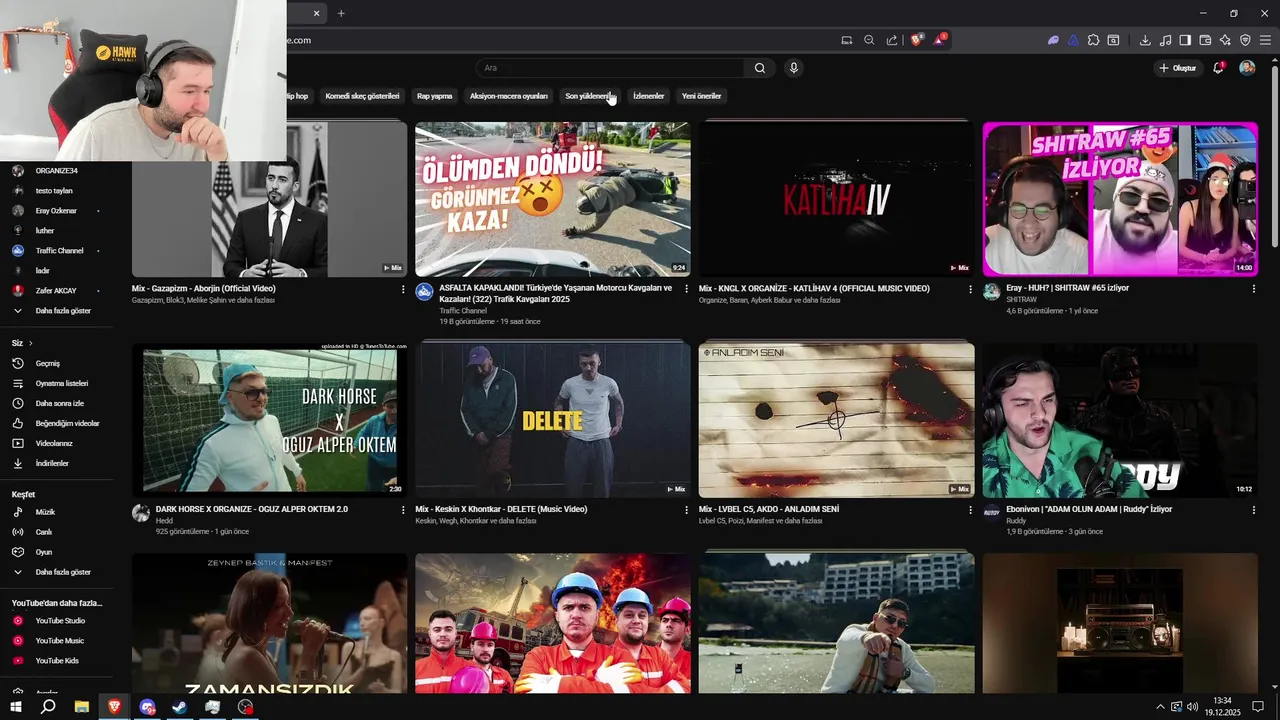Viewport: 1280px width, 720px height.
Task: Select the Rap yapma filter chip
Action: point(434,96)
